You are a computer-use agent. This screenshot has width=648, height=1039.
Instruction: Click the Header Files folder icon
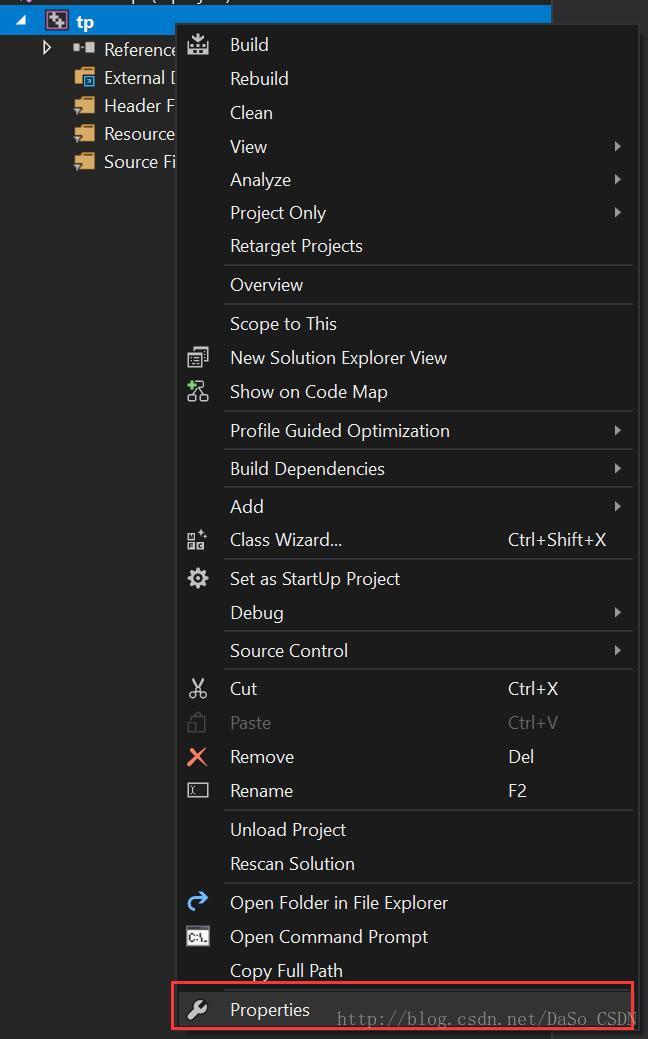(x=84, y=105)
